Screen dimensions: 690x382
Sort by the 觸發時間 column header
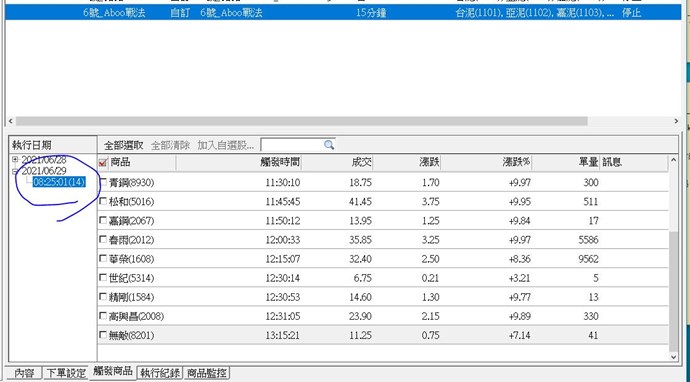tap(239, 162)
